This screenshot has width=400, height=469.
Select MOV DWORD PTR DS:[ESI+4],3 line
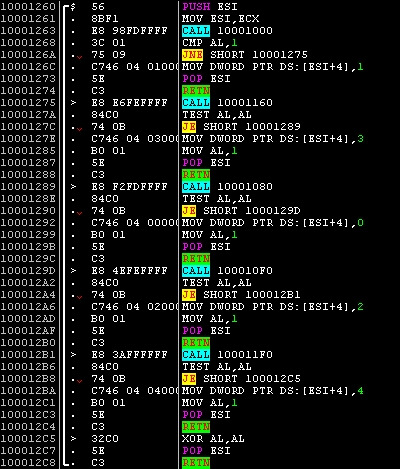[273, 138]
